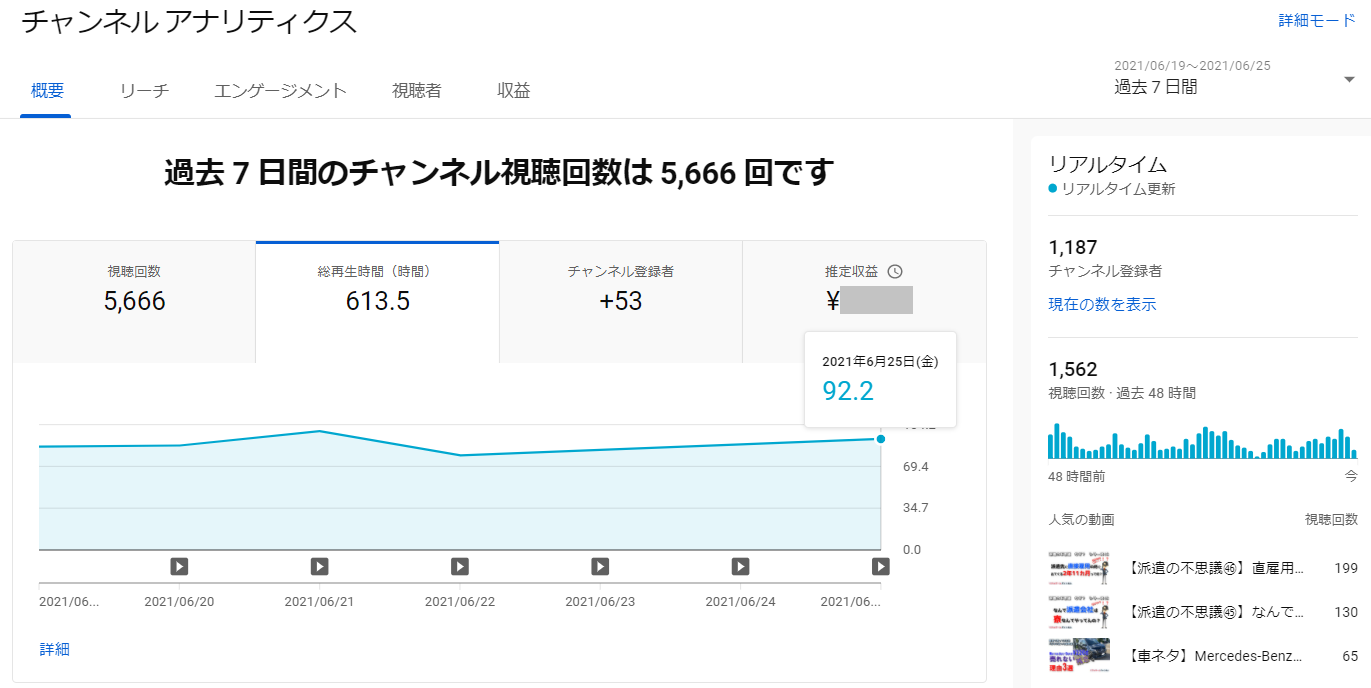Click video marker icon under 2021/06/23
1371x688 pixels.
point(600,567)
